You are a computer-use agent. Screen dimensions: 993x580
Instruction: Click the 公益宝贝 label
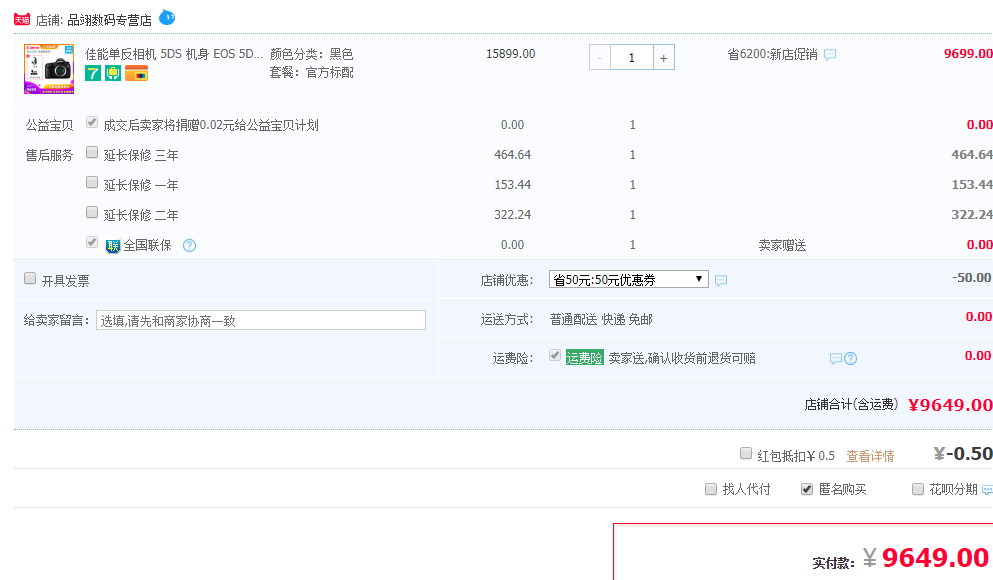49,125
